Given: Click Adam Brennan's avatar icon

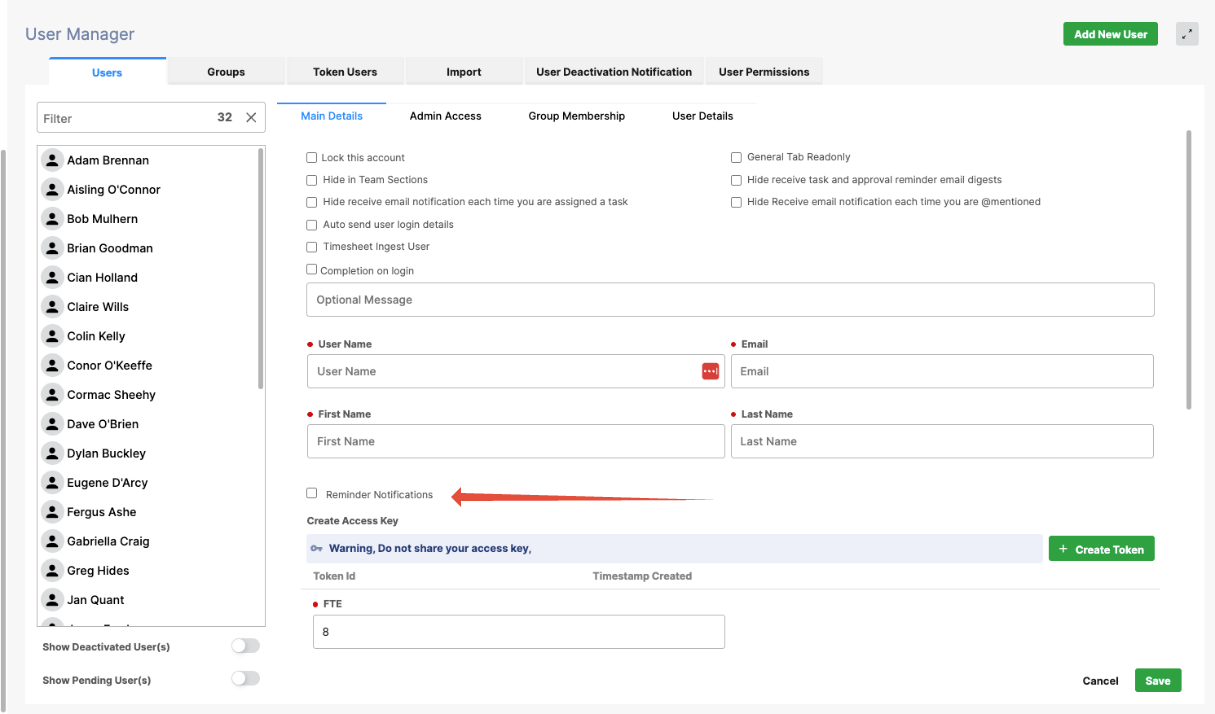Looking at the screenshot, I should click(x=53, y=160).
